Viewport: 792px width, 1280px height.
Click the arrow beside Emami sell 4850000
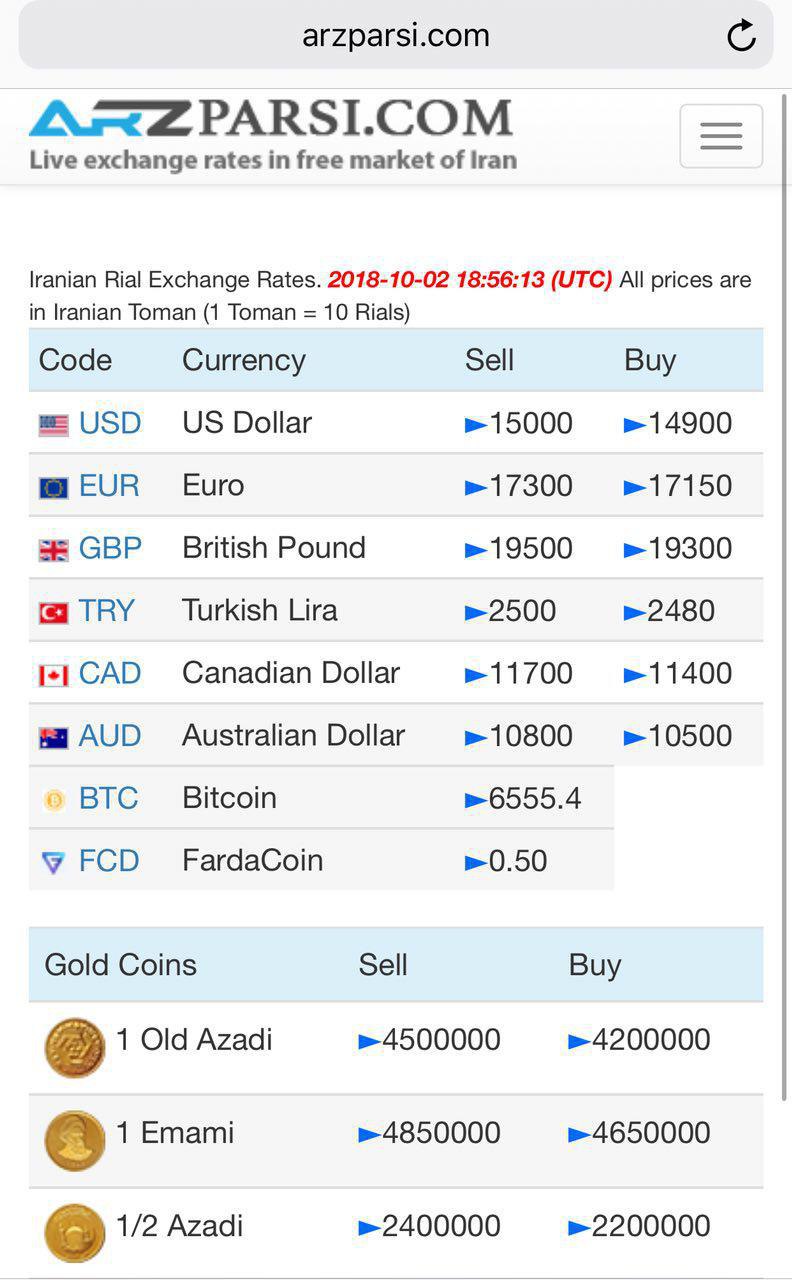pos(369,1135)
